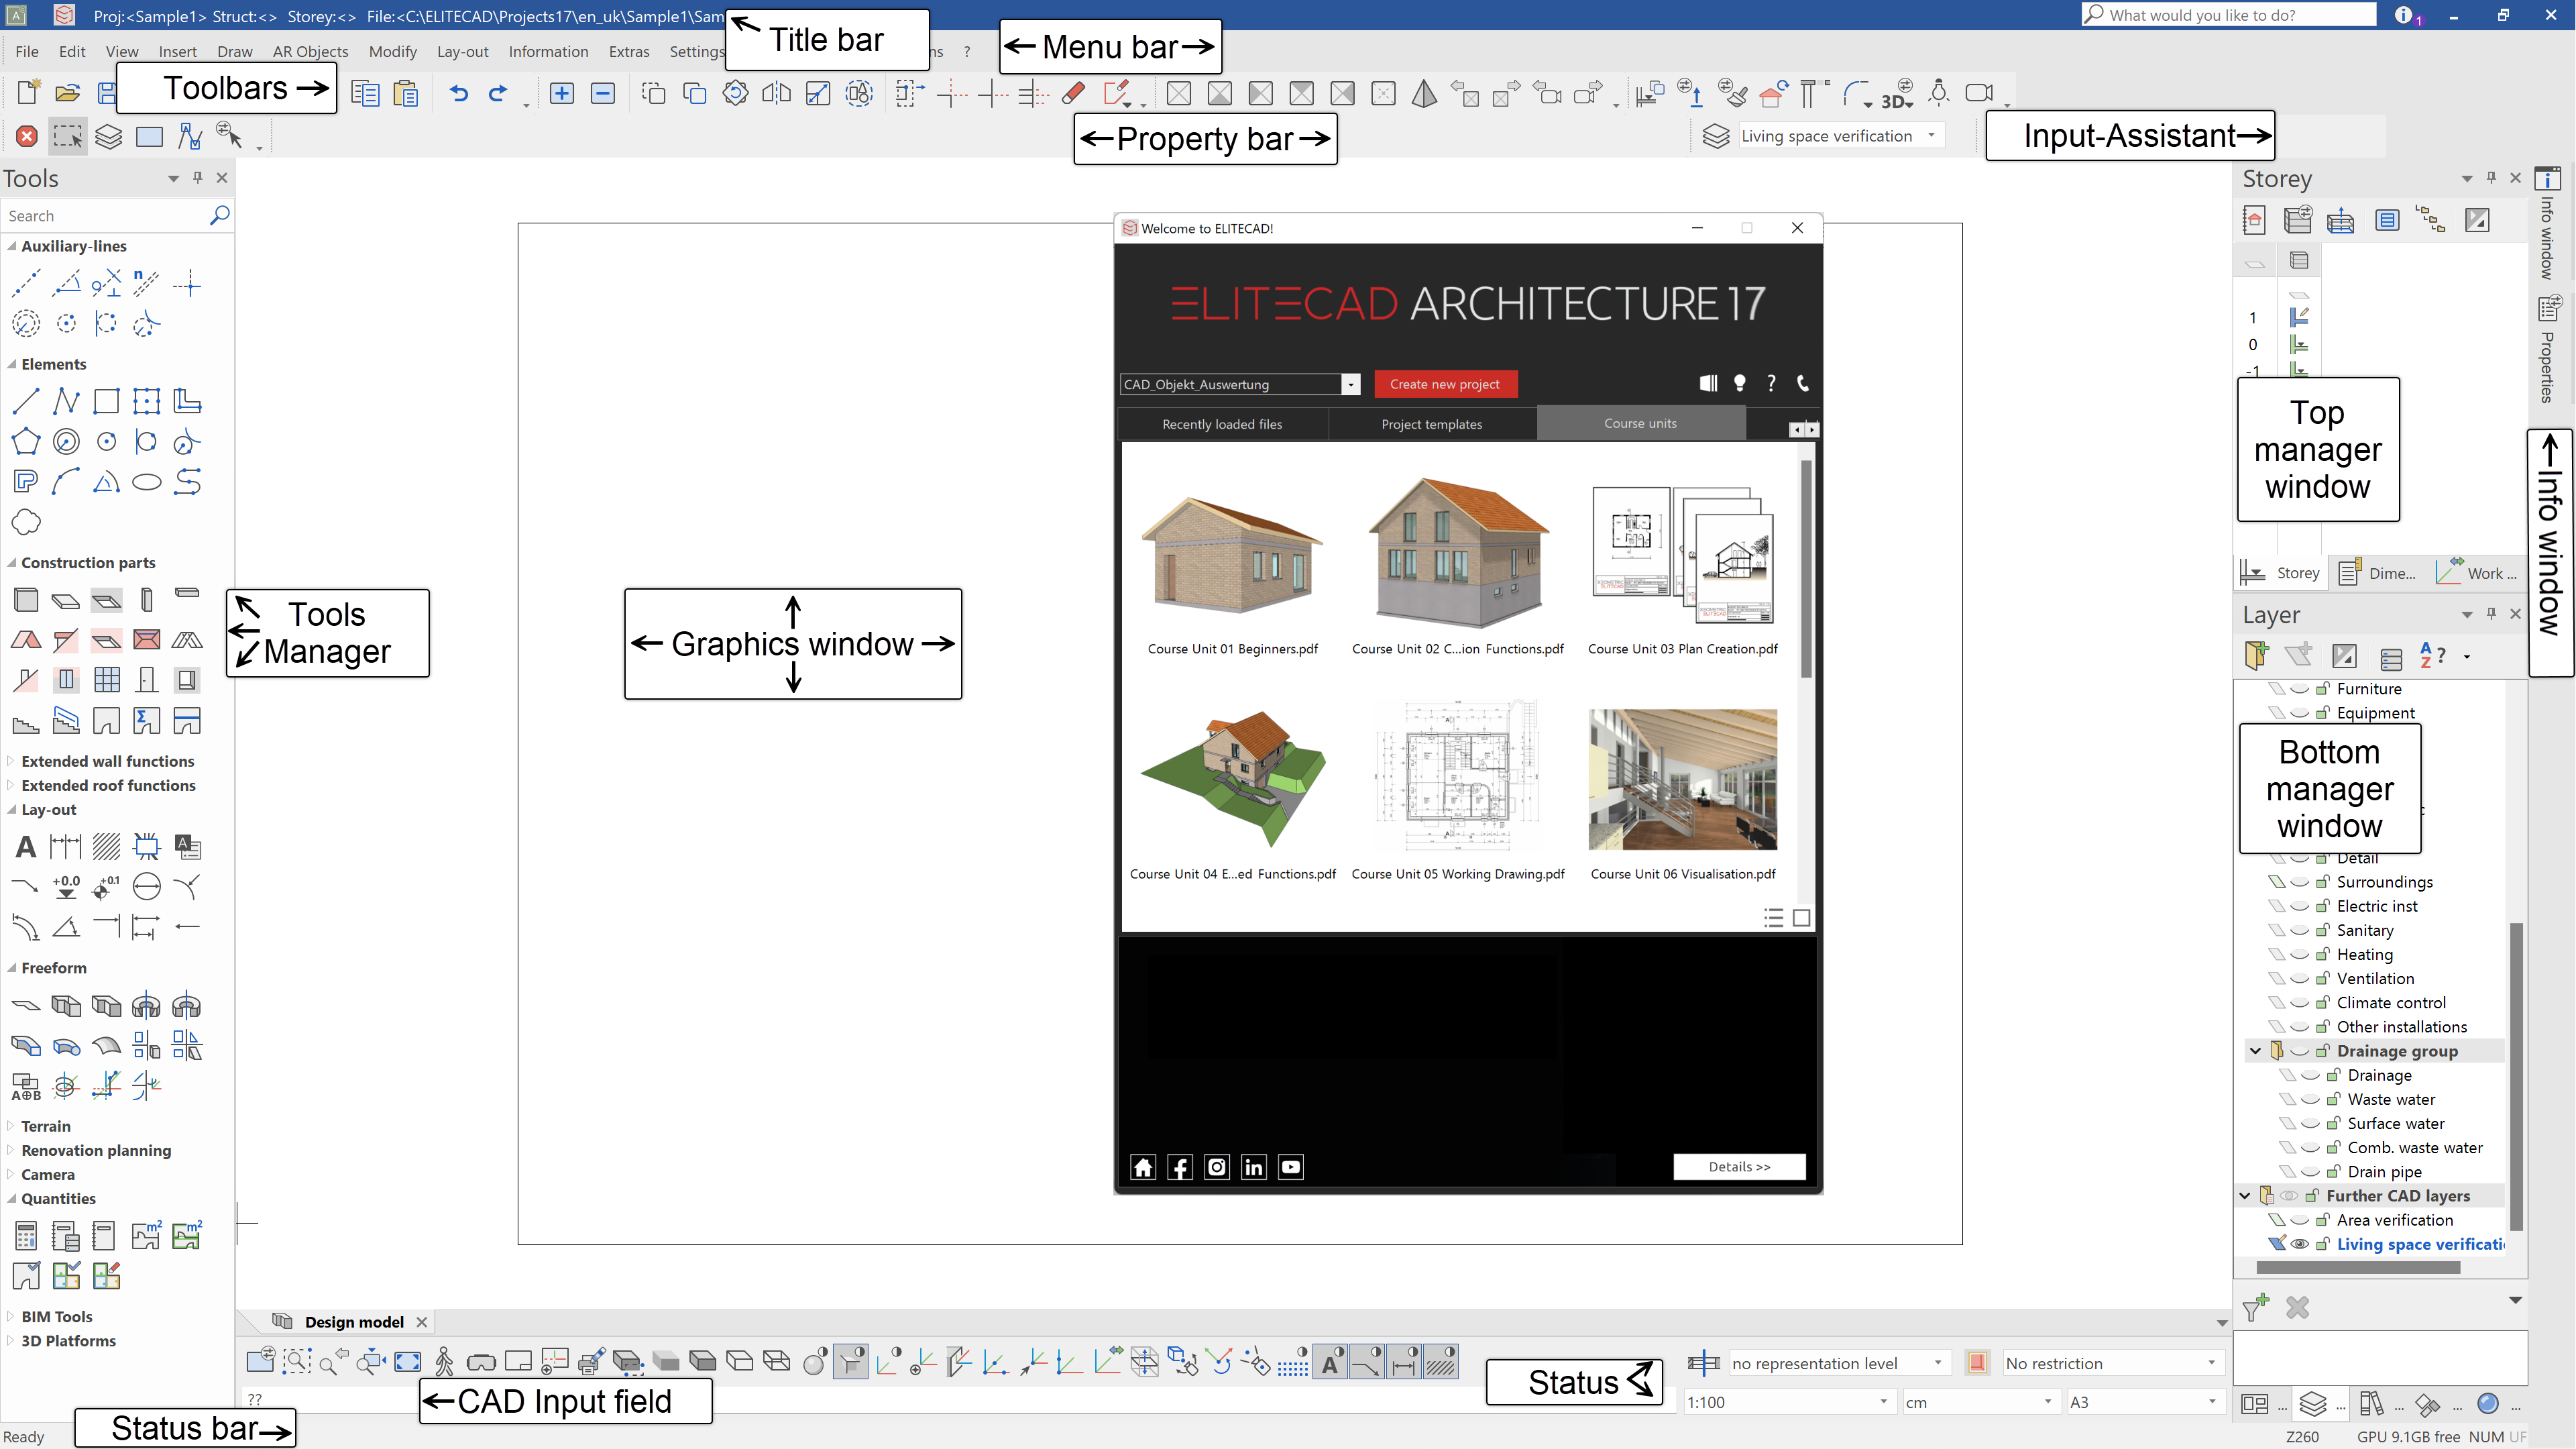The width and height of the screenshot is (2576, 1449).
Task: Toggle visibility of the Waste water layer
Action: pos(2311,1100)
